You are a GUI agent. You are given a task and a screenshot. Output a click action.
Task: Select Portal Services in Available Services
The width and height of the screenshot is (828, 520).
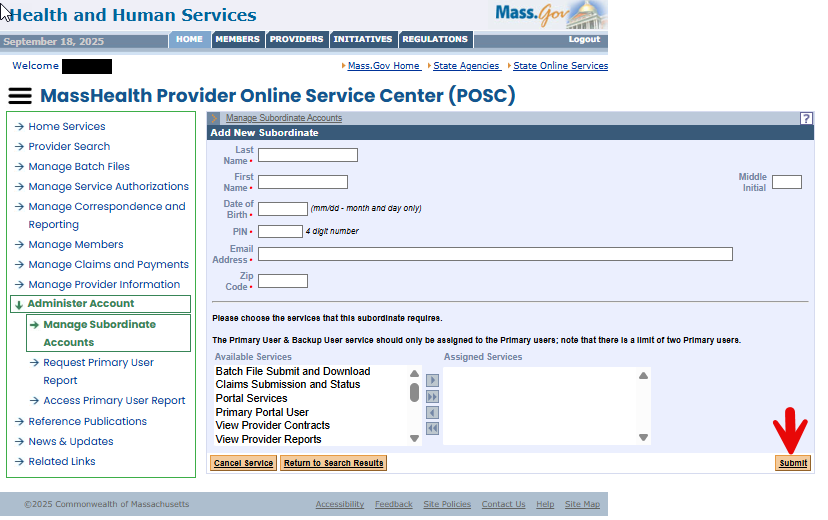251,398
